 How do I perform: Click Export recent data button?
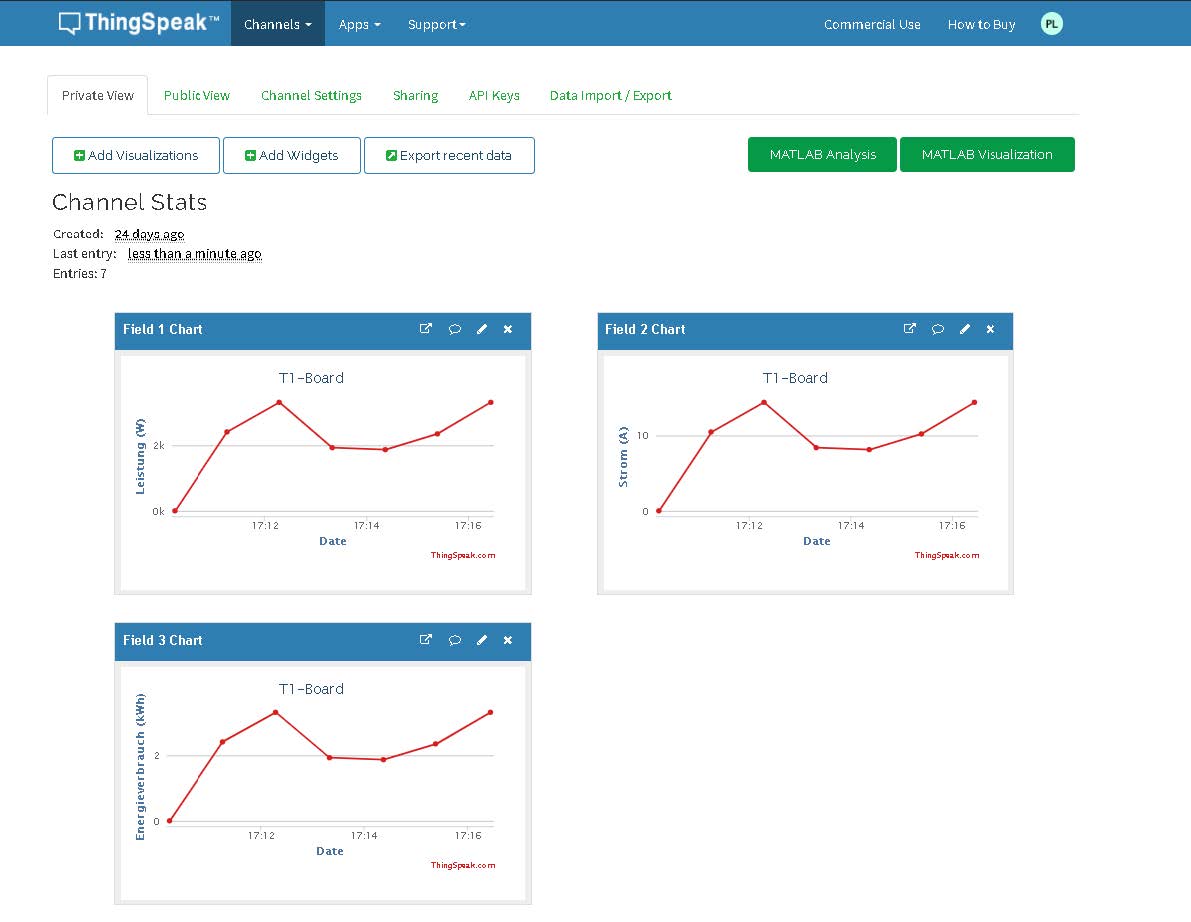click(449, 156)
